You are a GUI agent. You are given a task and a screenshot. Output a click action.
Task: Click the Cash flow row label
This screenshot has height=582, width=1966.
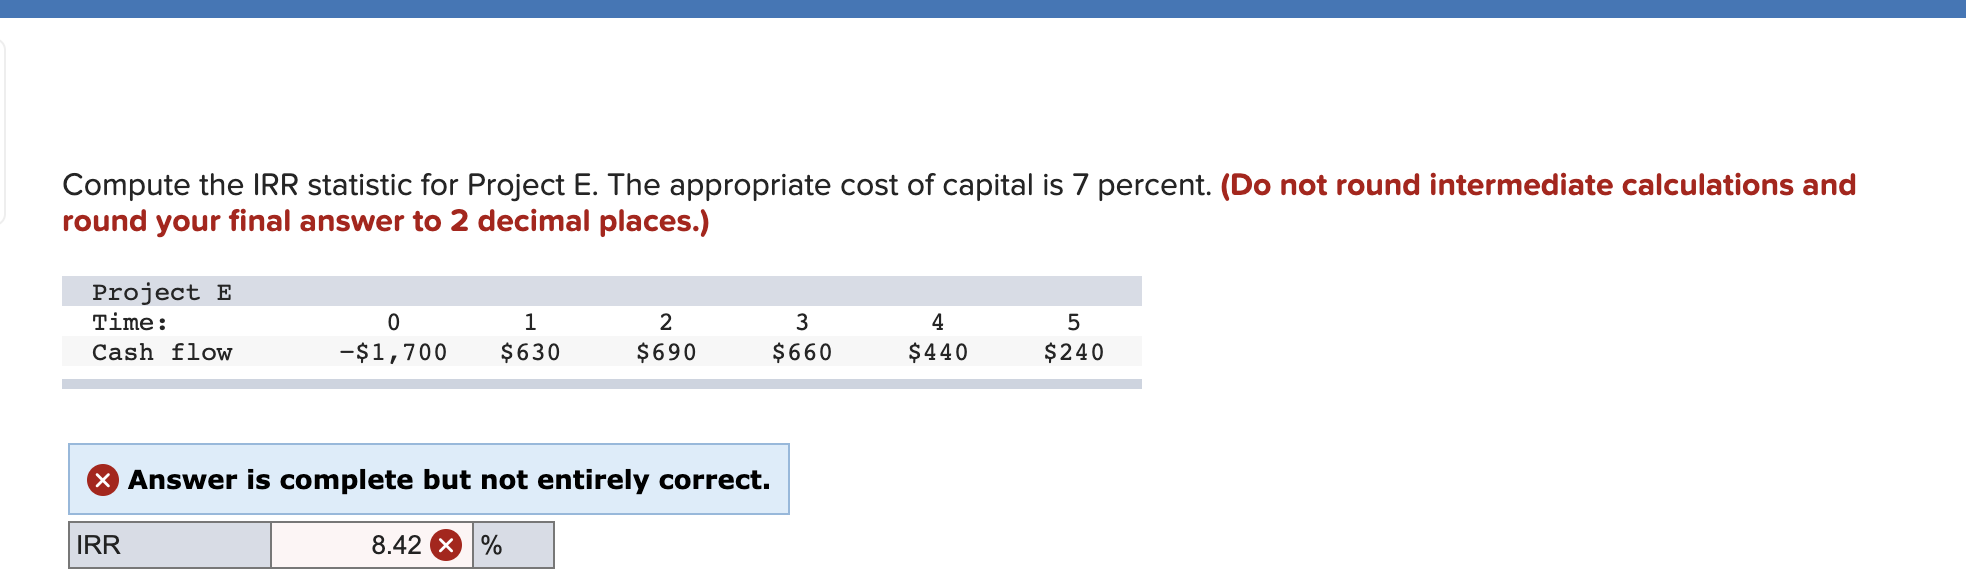163,352
